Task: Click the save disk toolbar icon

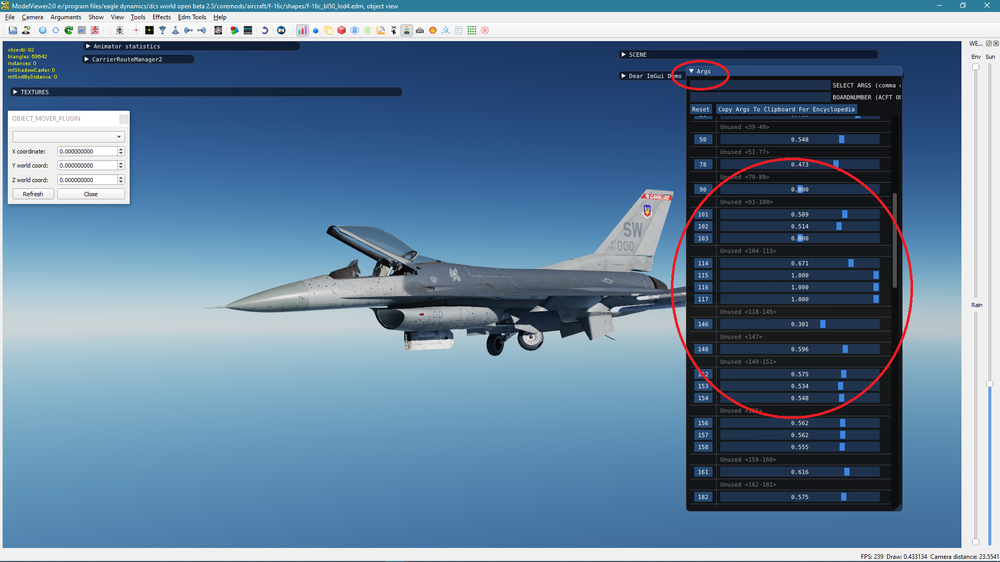Action: click(13, 30)
